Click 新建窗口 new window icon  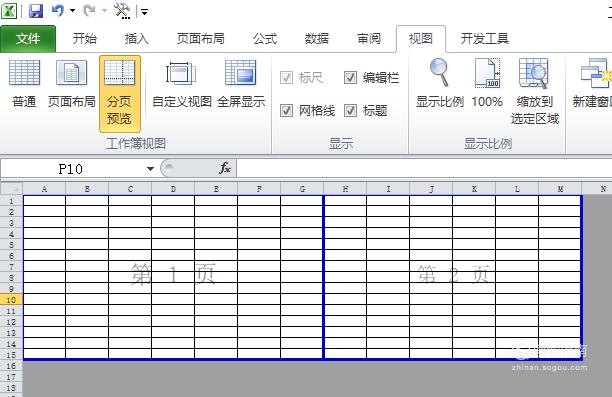coord(592,84)
